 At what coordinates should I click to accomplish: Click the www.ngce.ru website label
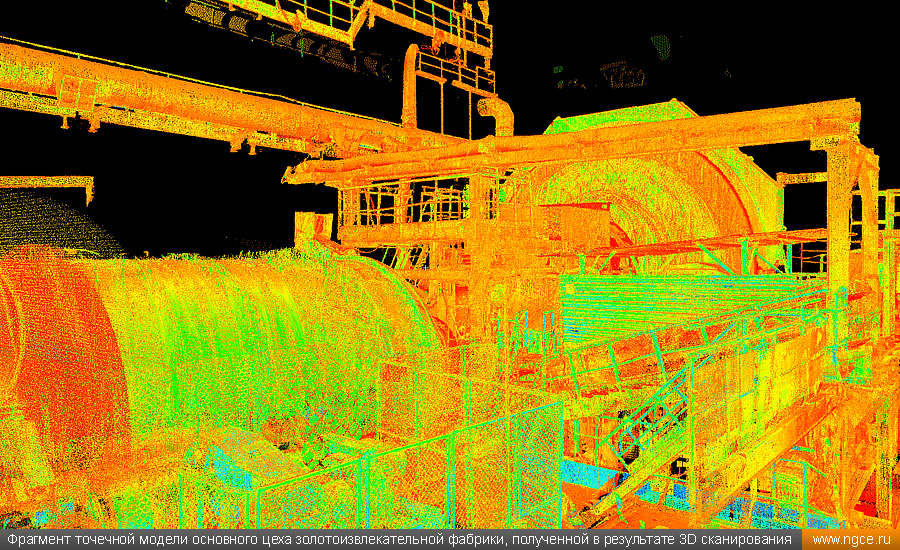(851, 540)
